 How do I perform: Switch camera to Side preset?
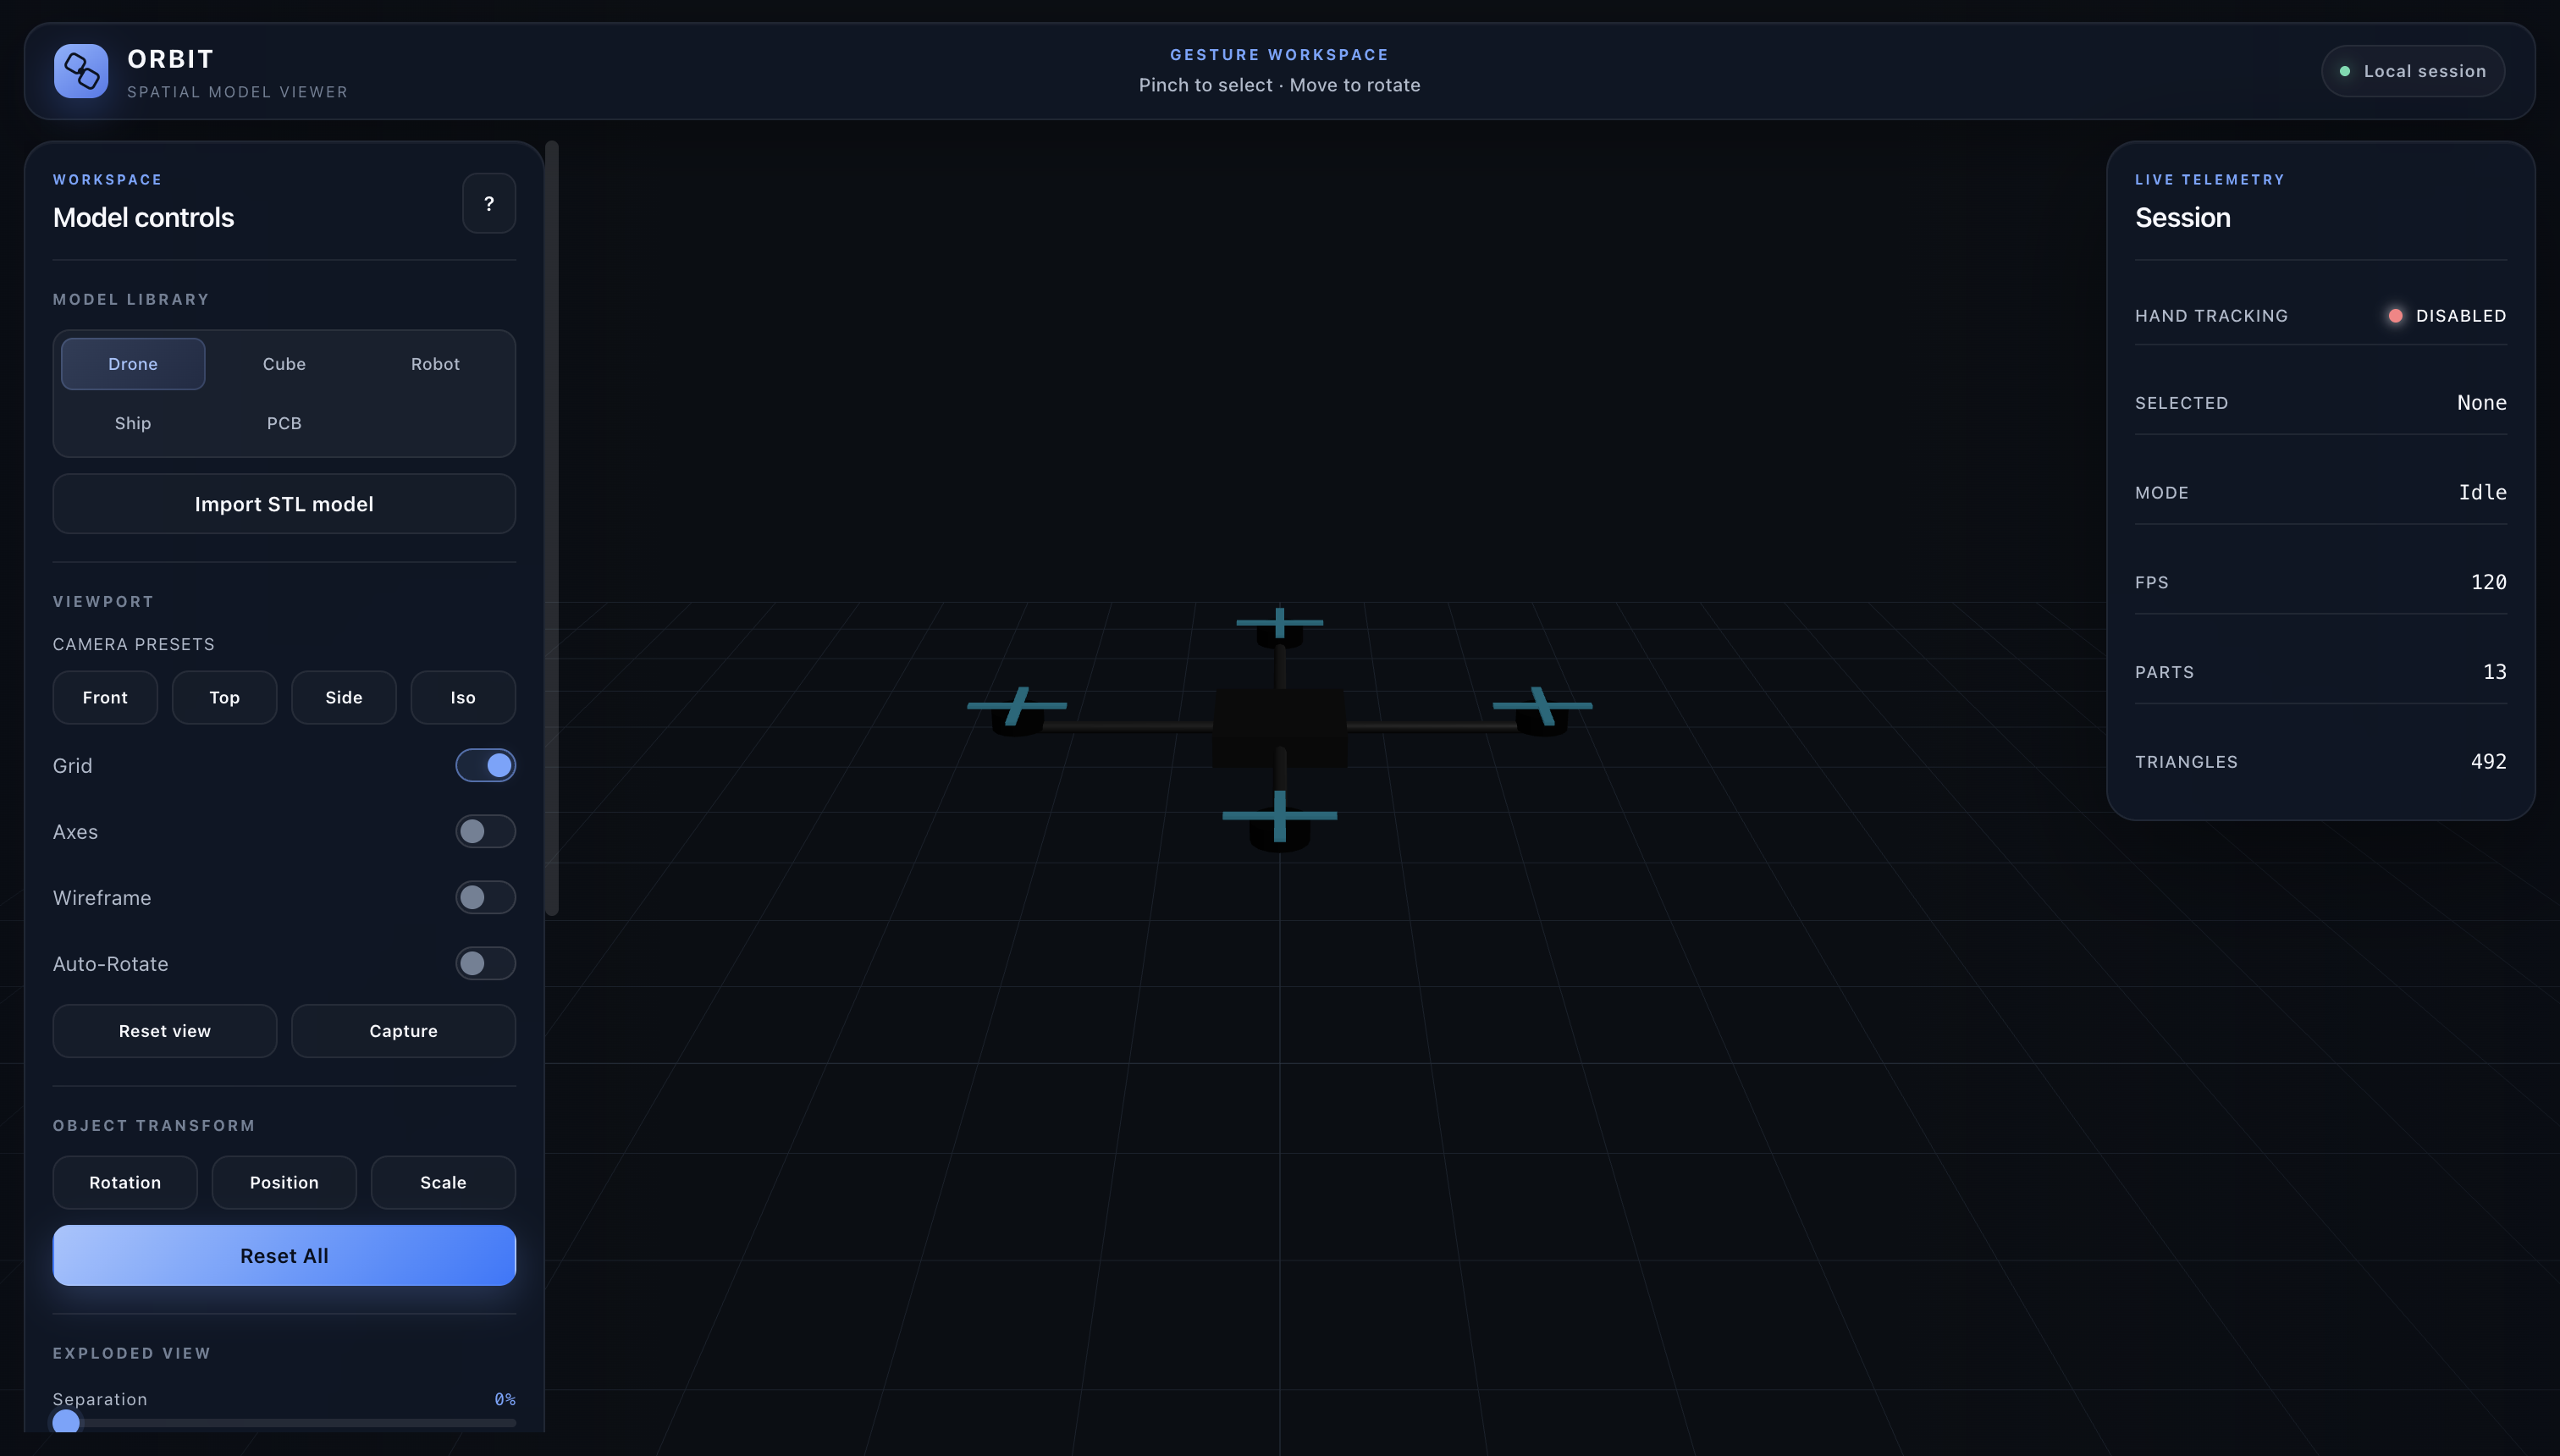coord(344,697)
